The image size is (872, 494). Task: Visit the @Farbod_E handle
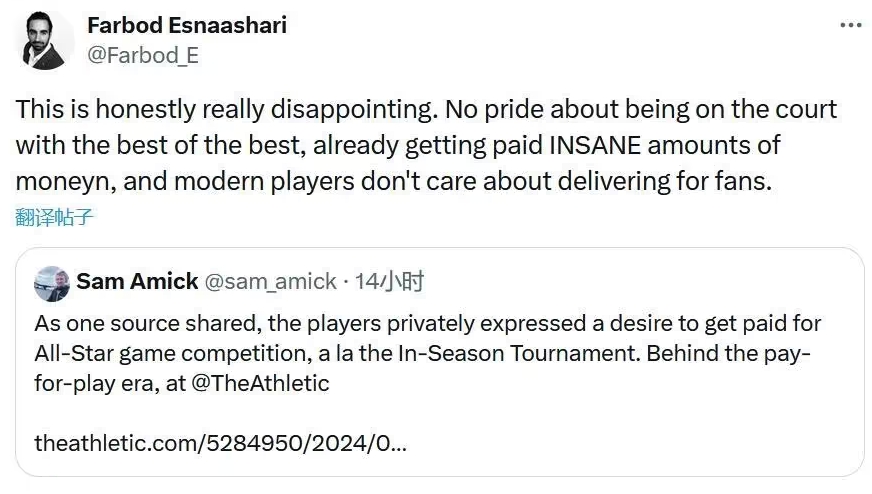pos(143,55)
